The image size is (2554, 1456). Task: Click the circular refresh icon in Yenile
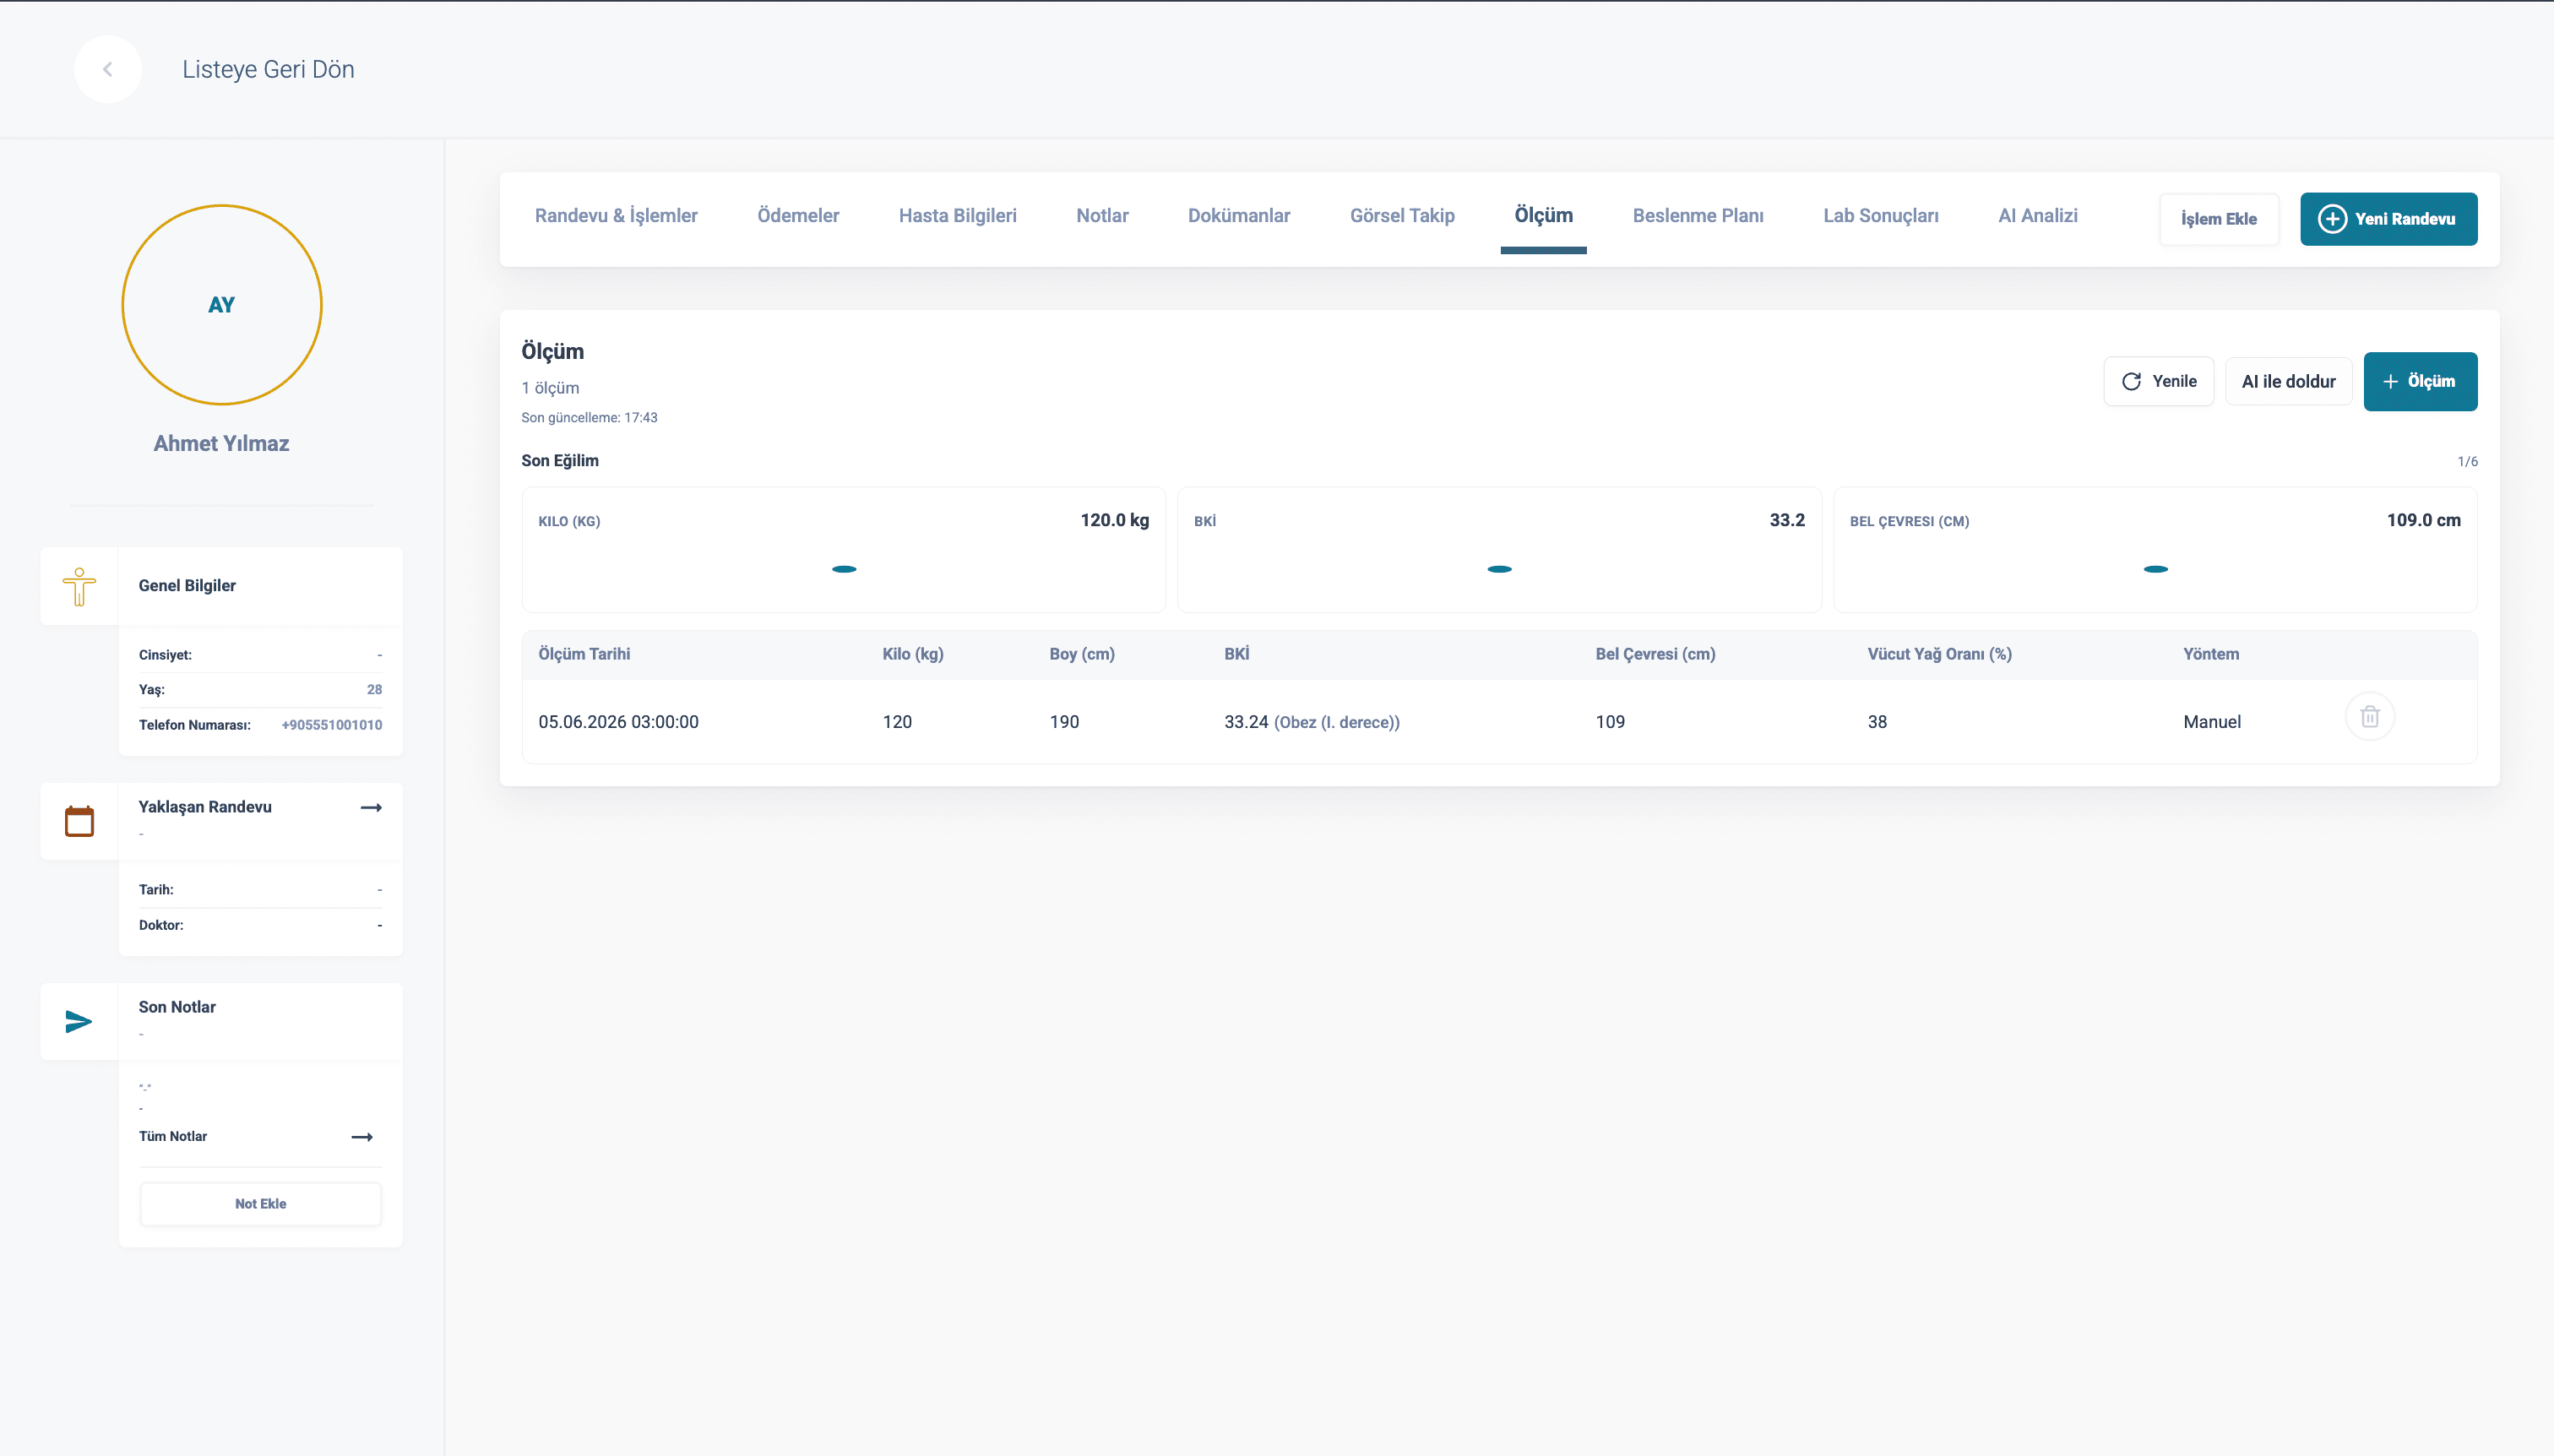pos(2131,381)
